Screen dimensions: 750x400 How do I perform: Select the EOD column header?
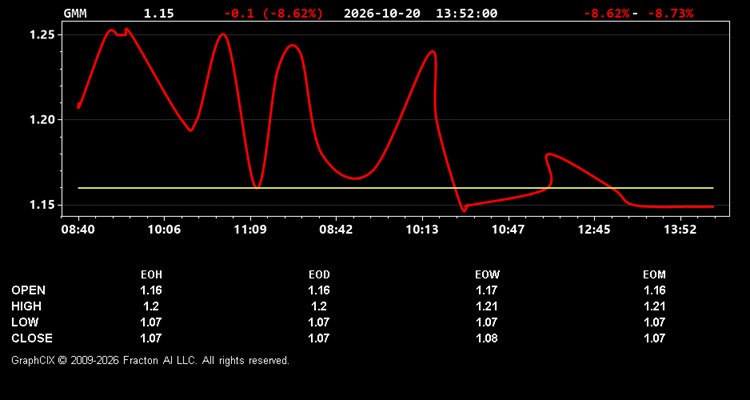[x=319, y=275]
